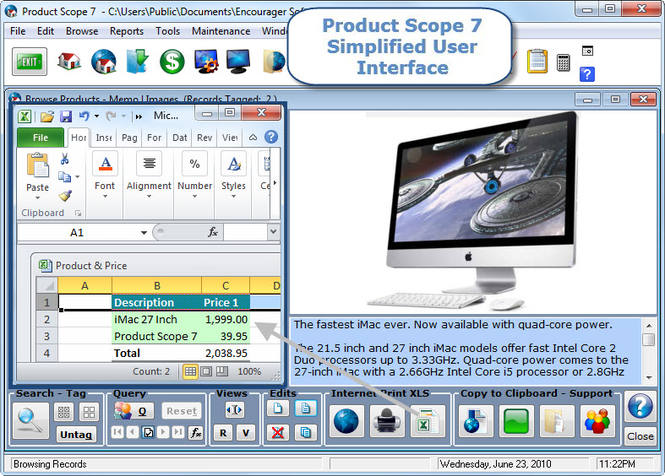Click the printer Print button

386,421
